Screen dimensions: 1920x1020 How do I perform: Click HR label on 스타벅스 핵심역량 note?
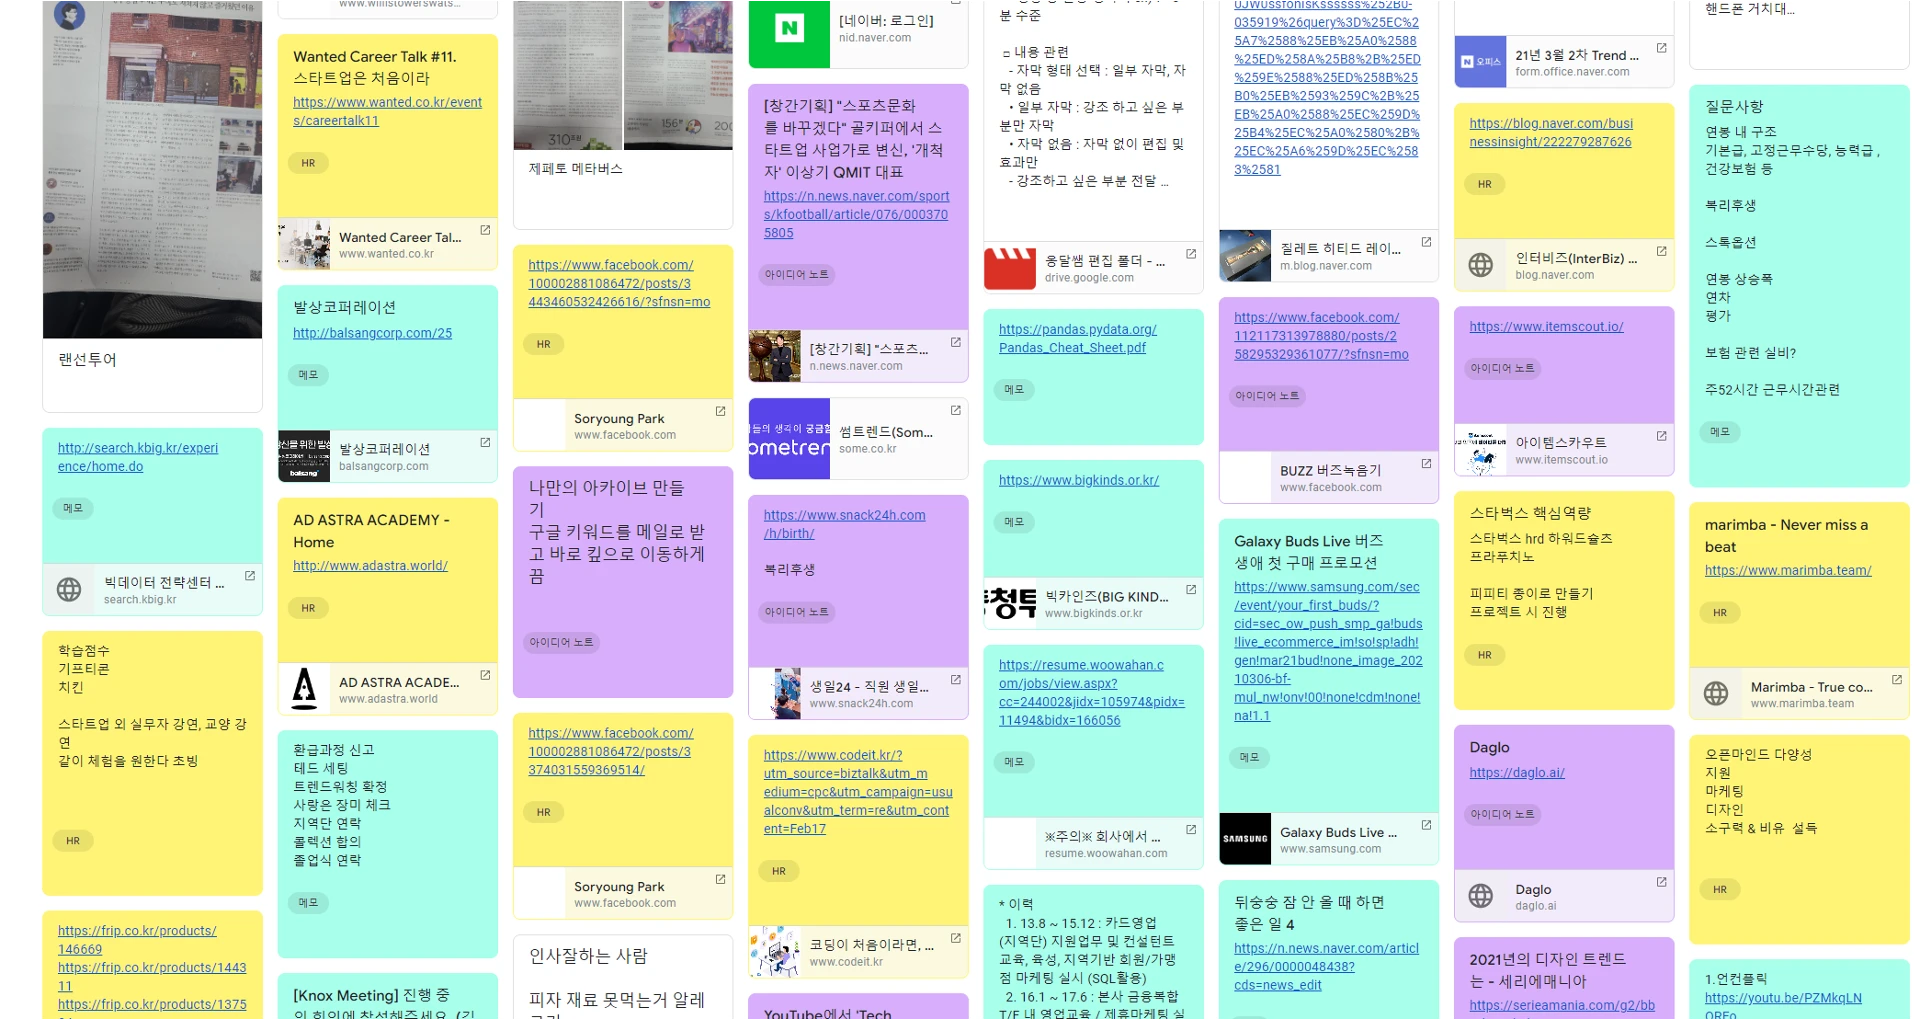coord(1484,655)
